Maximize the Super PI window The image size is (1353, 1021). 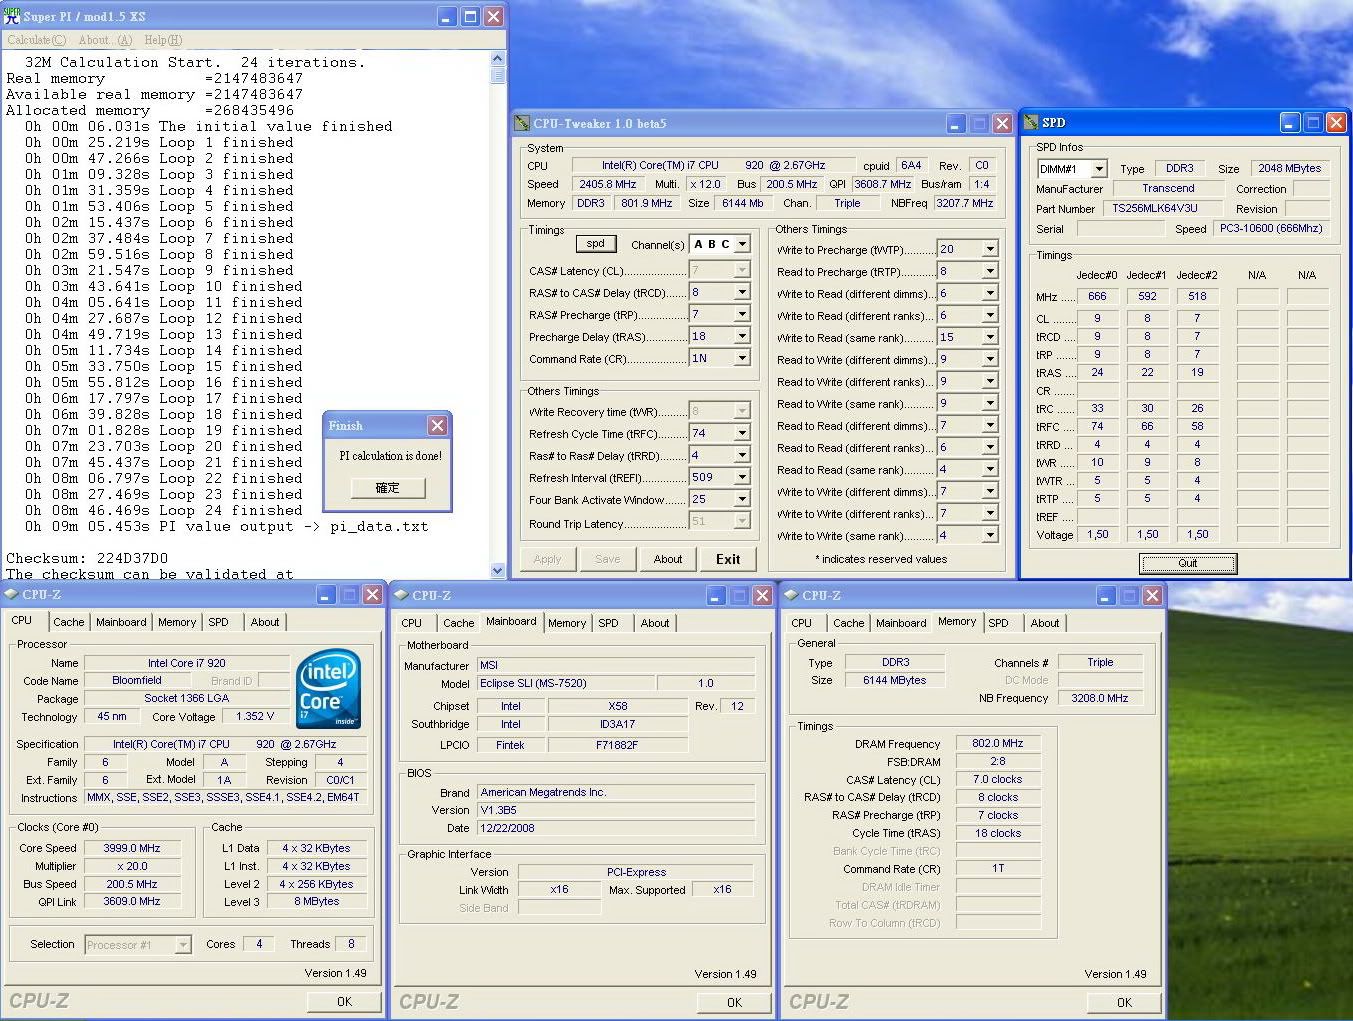[x=470, y=16]
